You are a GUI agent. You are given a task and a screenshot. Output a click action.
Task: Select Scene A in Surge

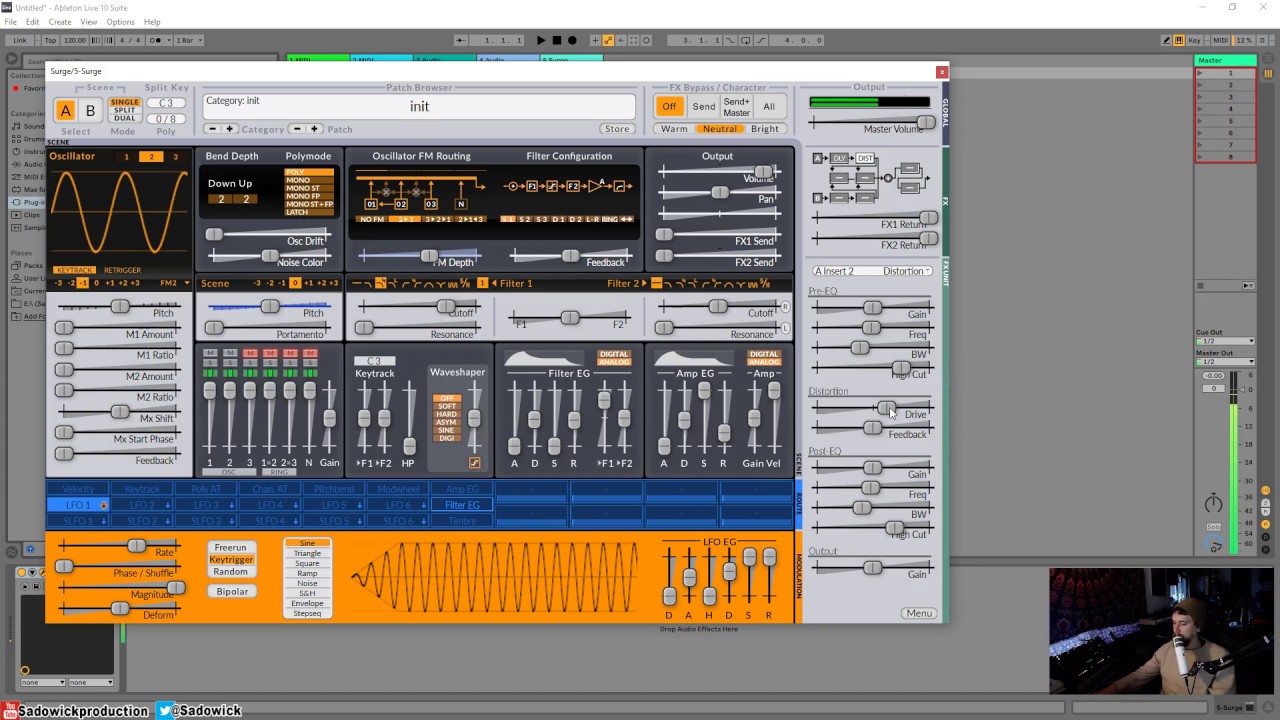click(65, 111)
